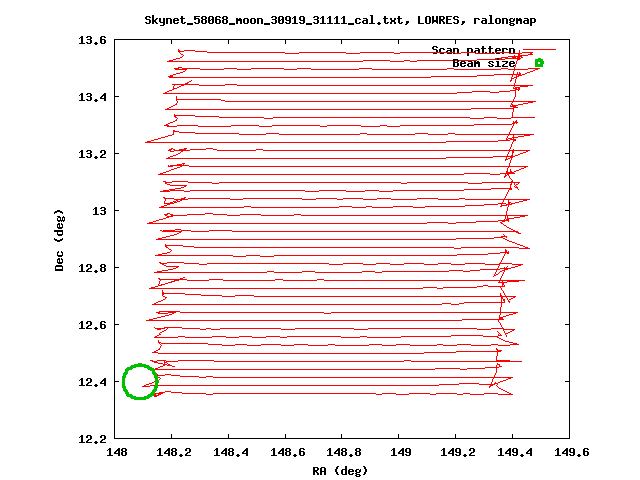
Task: Click the 149.4 tick label on RA axis
Action: (x=515, y=452)
